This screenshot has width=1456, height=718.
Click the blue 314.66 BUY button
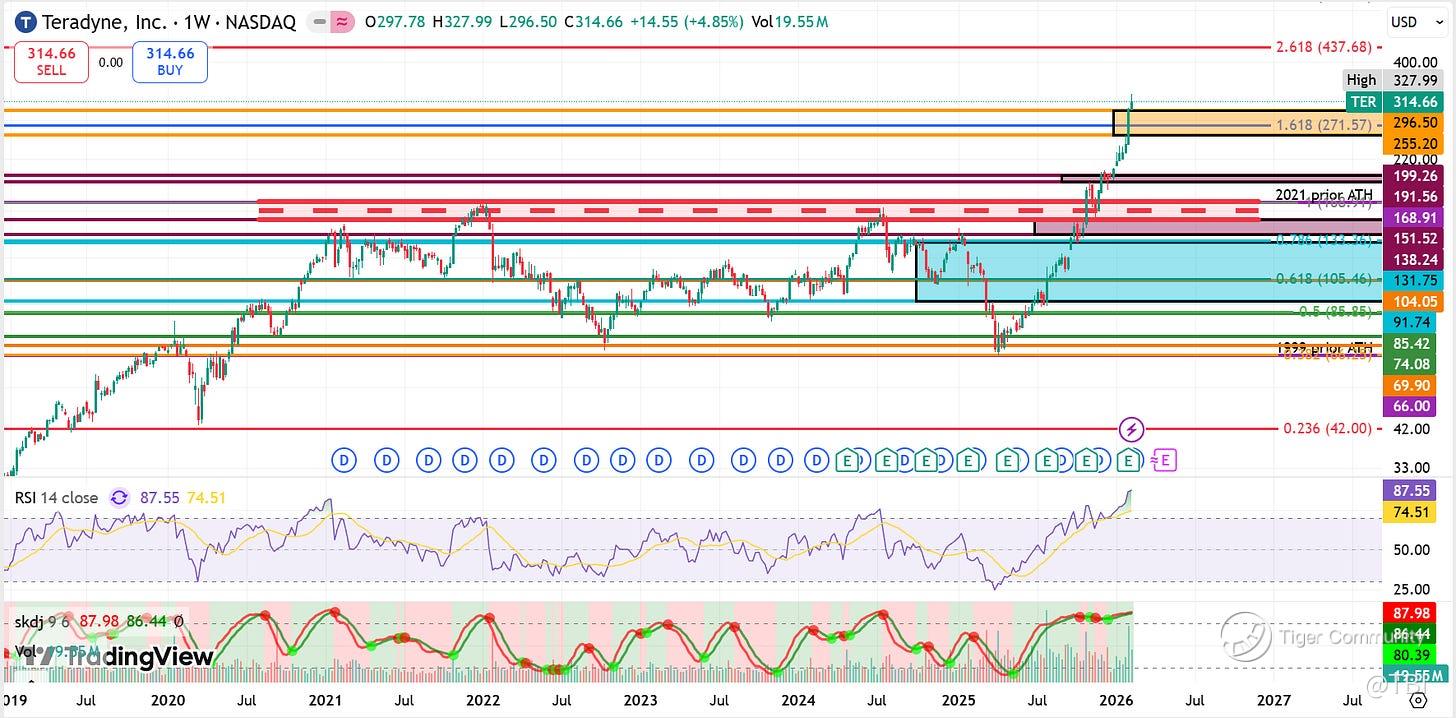[170, 62]
